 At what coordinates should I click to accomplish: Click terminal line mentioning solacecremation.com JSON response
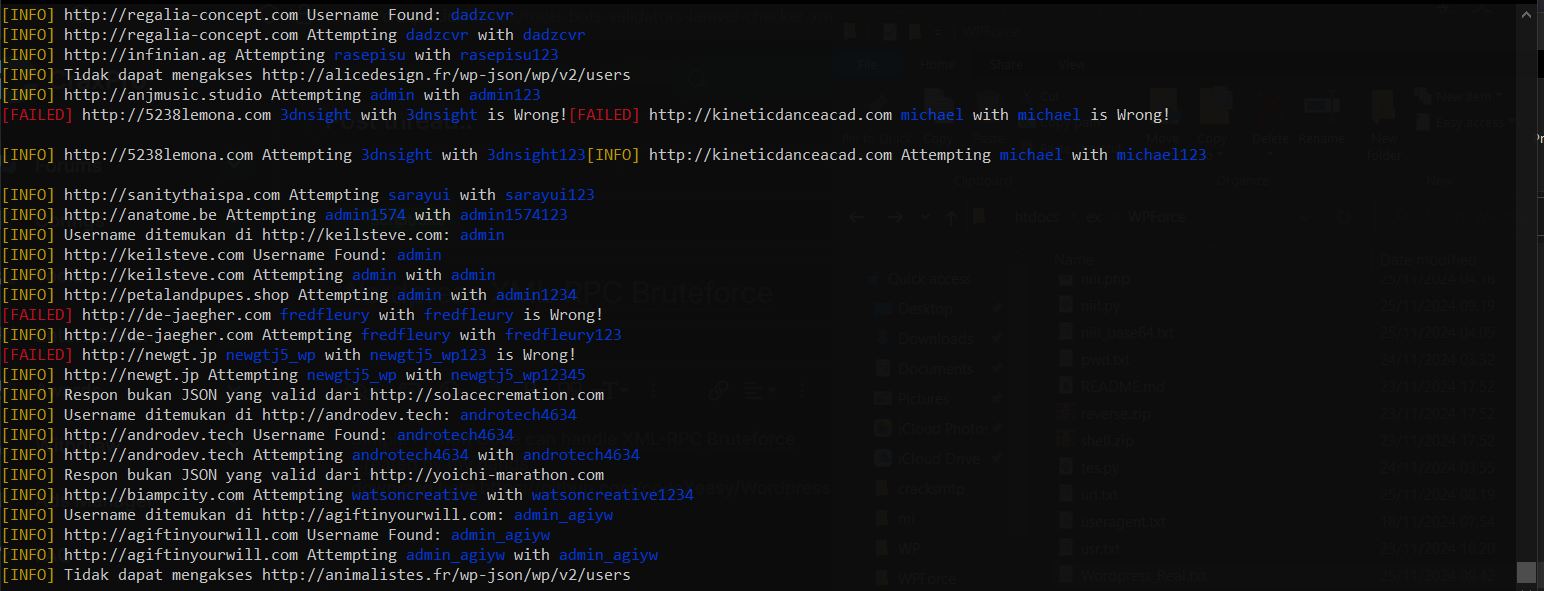tap(303, 395)
